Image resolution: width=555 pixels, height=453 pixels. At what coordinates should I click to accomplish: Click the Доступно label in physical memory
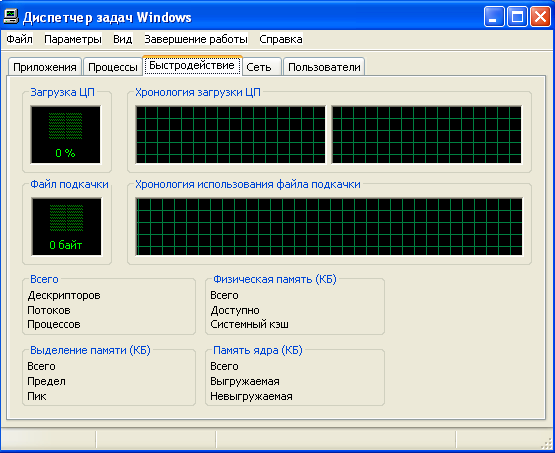tap(235, 310)
